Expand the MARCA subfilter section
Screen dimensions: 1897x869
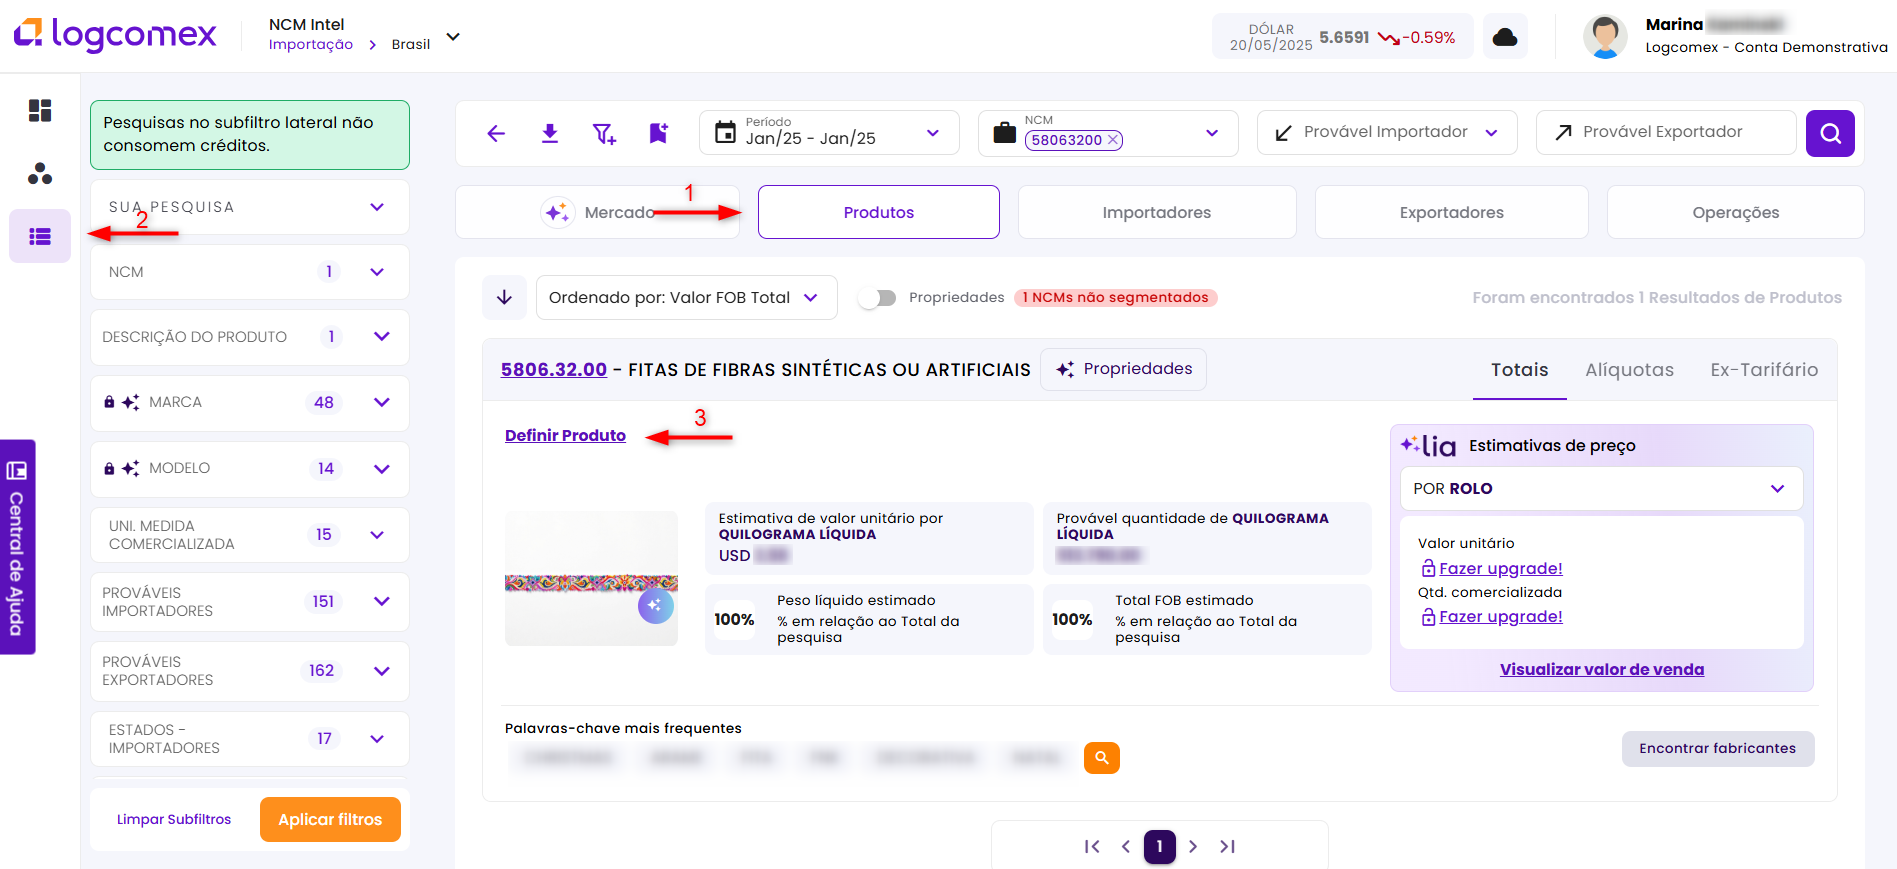coord(381,402)
